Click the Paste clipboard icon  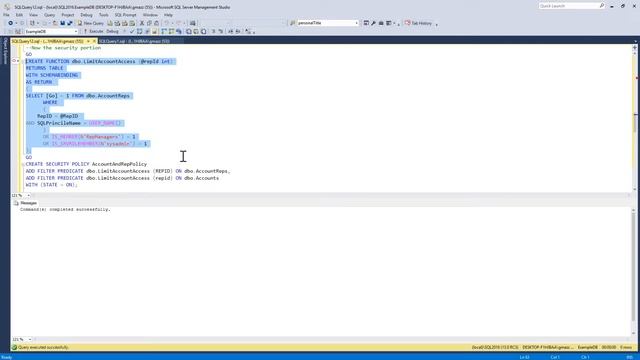[x=156, y=23]
